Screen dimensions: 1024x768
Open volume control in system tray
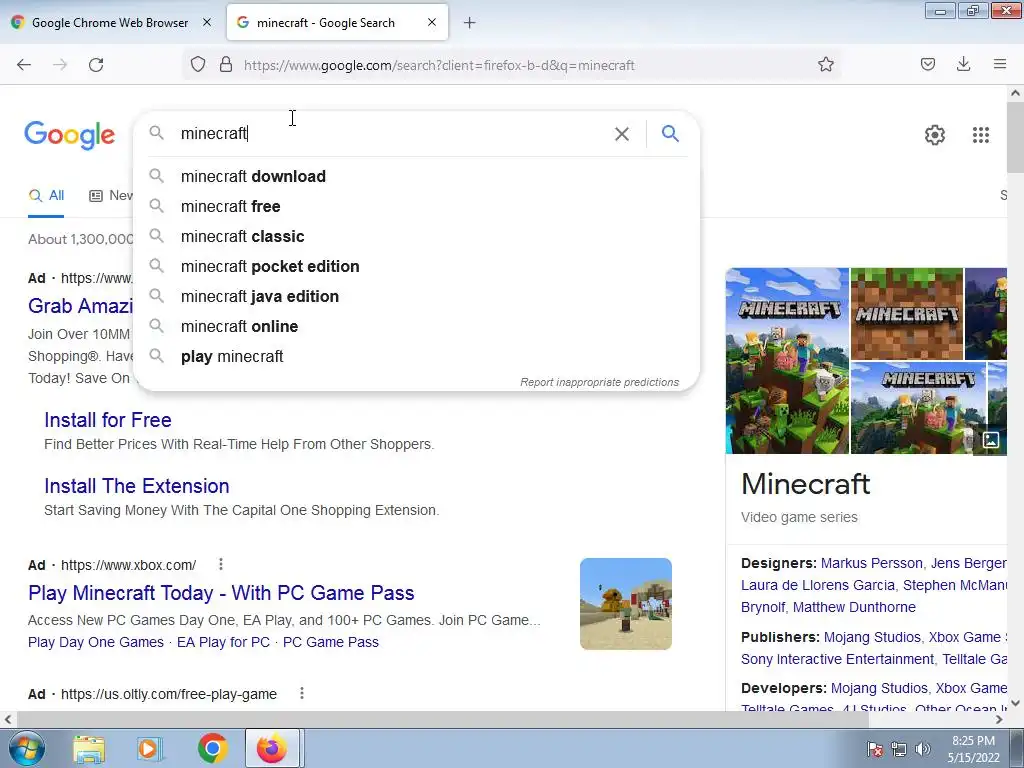[x=923, y=749]
